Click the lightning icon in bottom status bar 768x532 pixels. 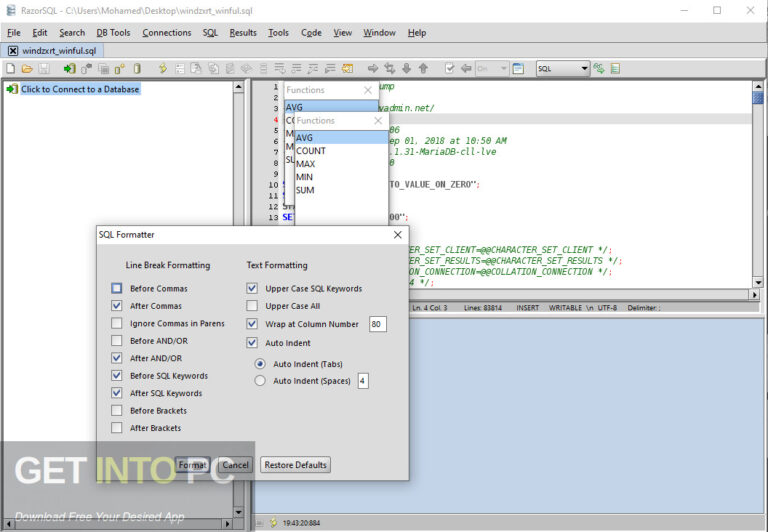coord(274,523)
